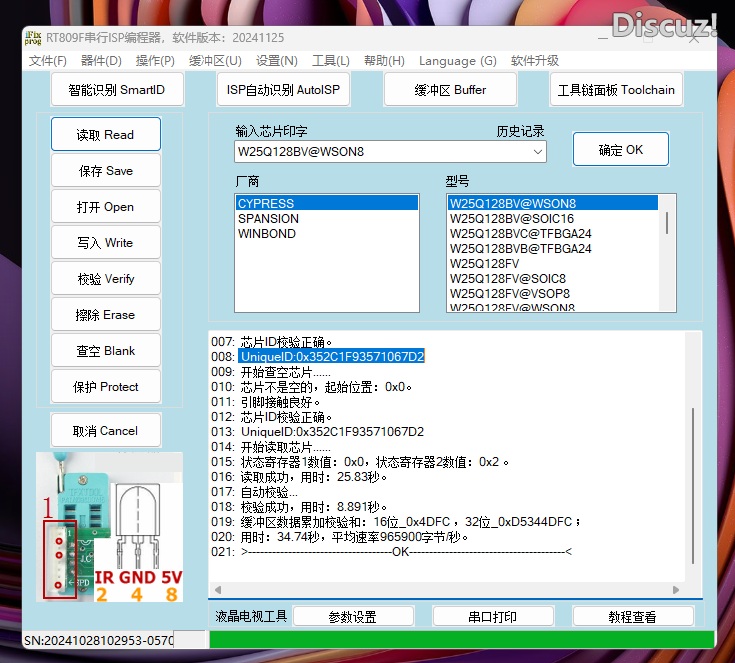Click the 保存 Save button
The width and height of the screenshot is (735, 663).
[106, 171]
